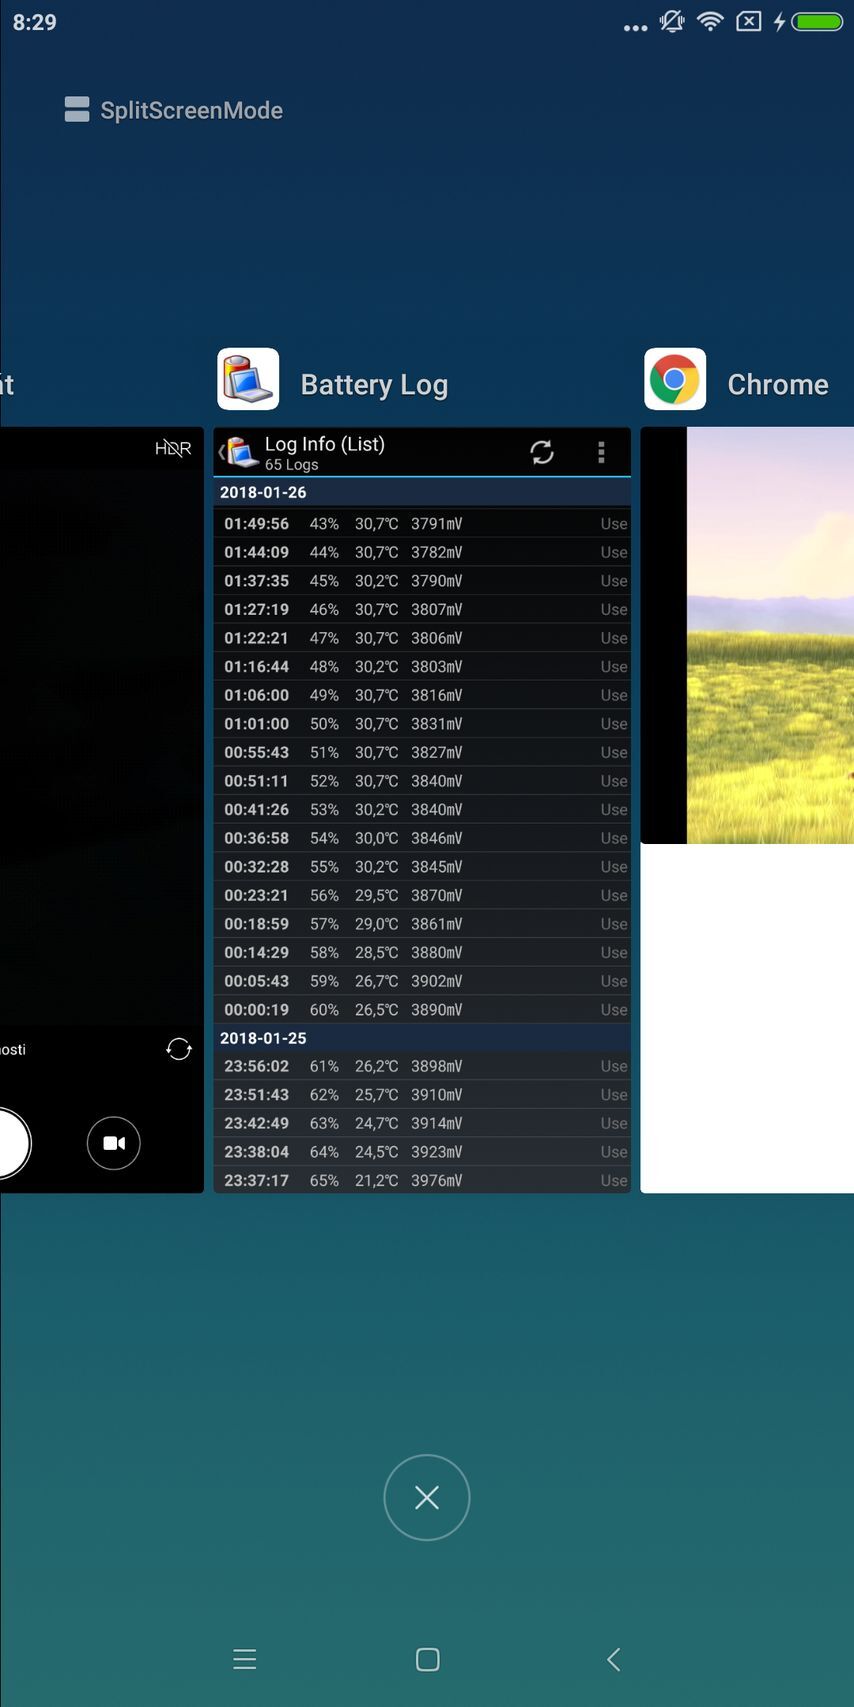854x1707 pixels.
Task: Select the 23:56:02 log entry at 61%
Action: click(422, 1067)
